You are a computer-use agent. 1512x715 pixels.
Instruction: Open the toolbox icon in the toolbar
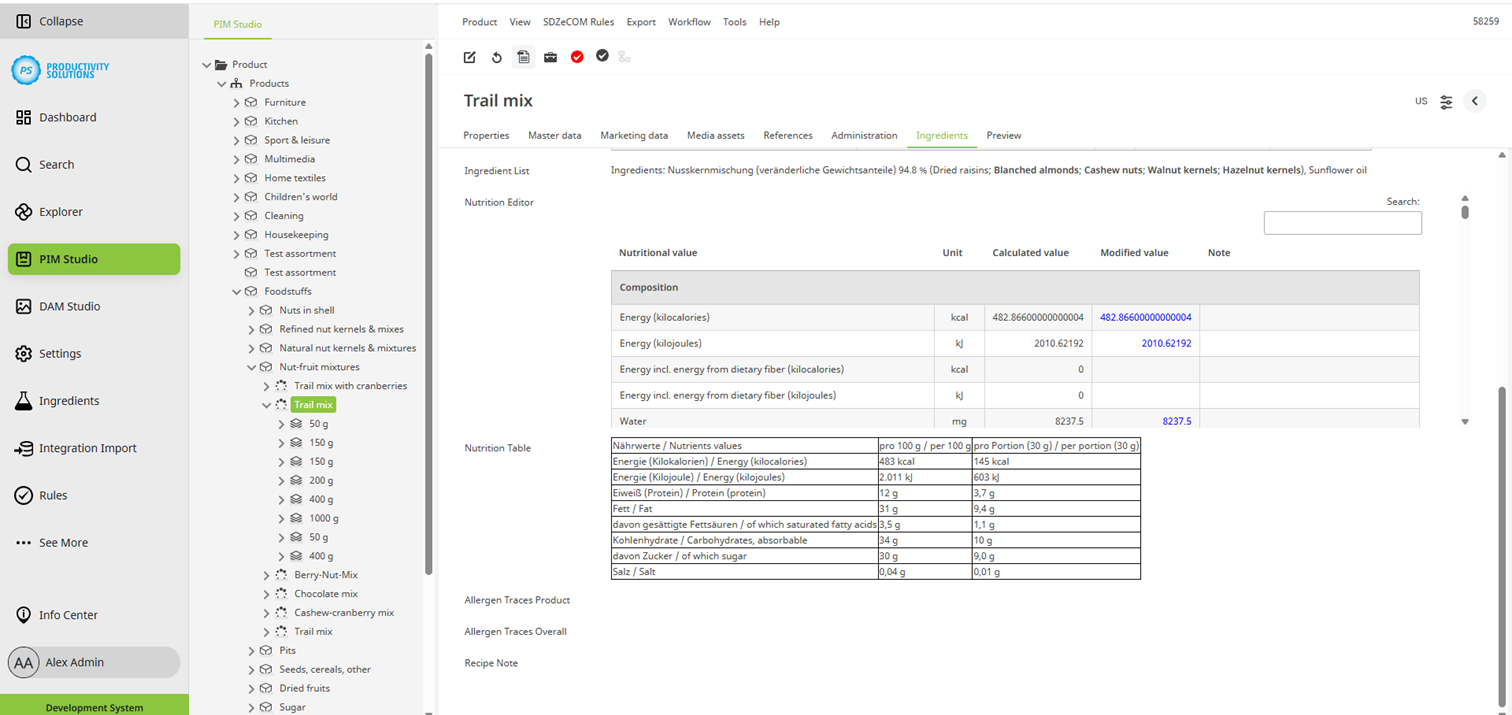[550, 57]
